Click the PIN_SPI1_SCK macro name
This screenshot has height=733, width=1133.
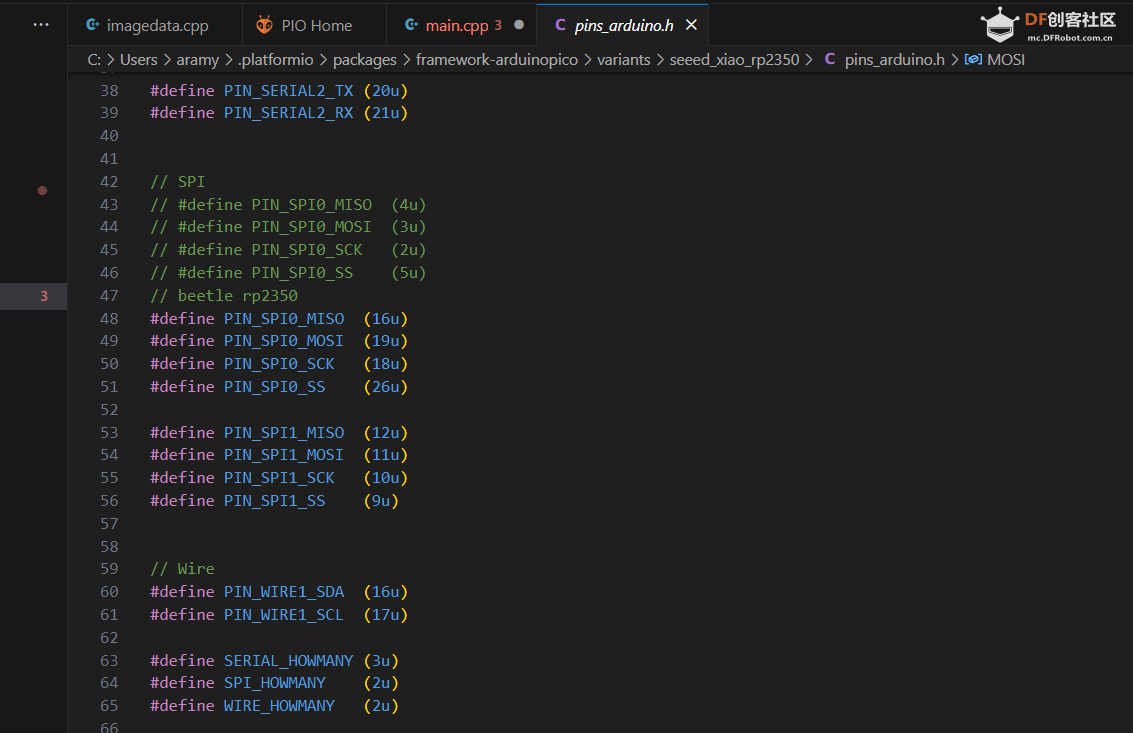click(279, 479)
